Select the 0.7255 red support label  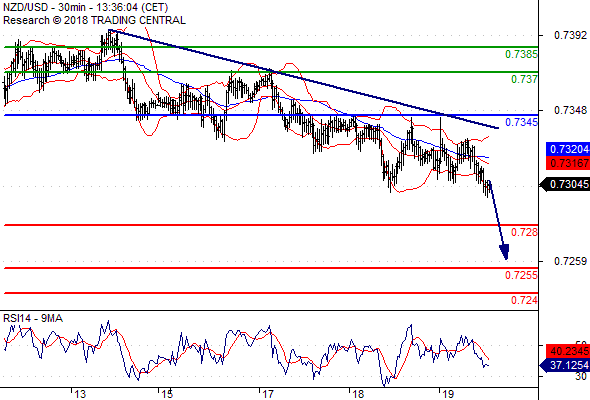click(521, 275)
